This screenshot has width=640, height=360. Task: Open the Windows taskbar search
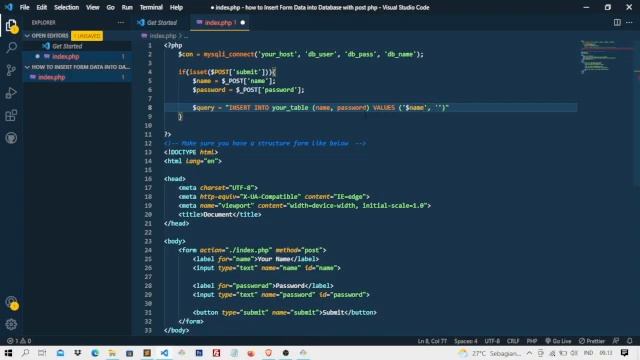point(25,353)
